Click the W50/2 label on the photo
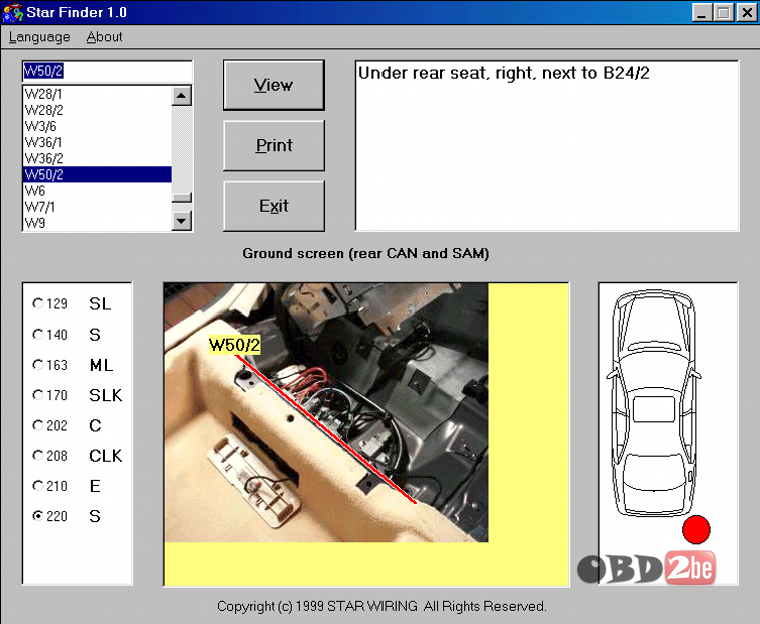This screenshot has height=624, width=760. 235,345
